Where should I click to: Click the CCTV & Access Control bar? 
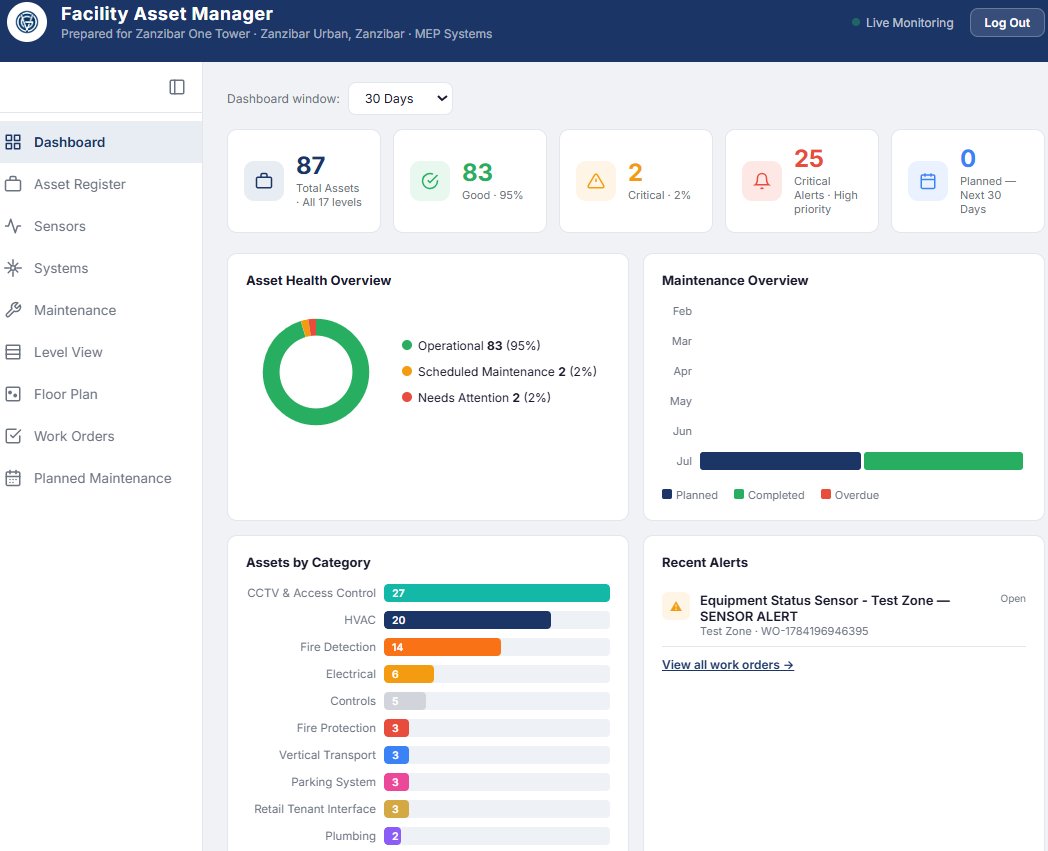pyautogui.click(x=497, y=593)
